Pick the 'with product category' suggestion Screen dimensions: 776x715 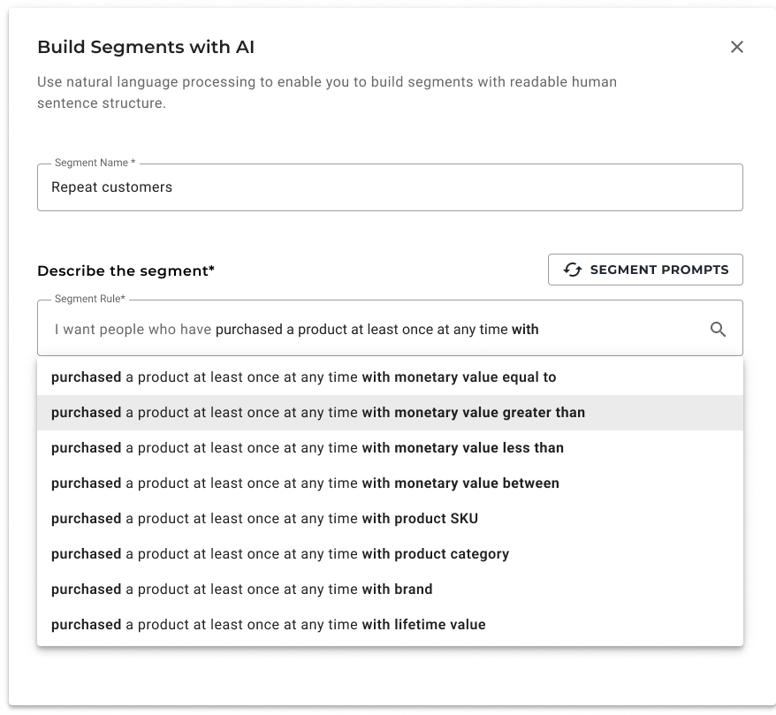click(280, 554)
